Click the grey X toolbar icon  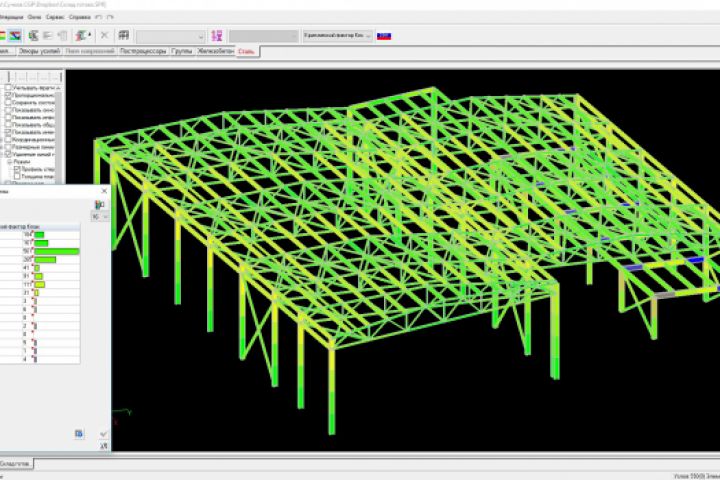[x=105, y=35]
